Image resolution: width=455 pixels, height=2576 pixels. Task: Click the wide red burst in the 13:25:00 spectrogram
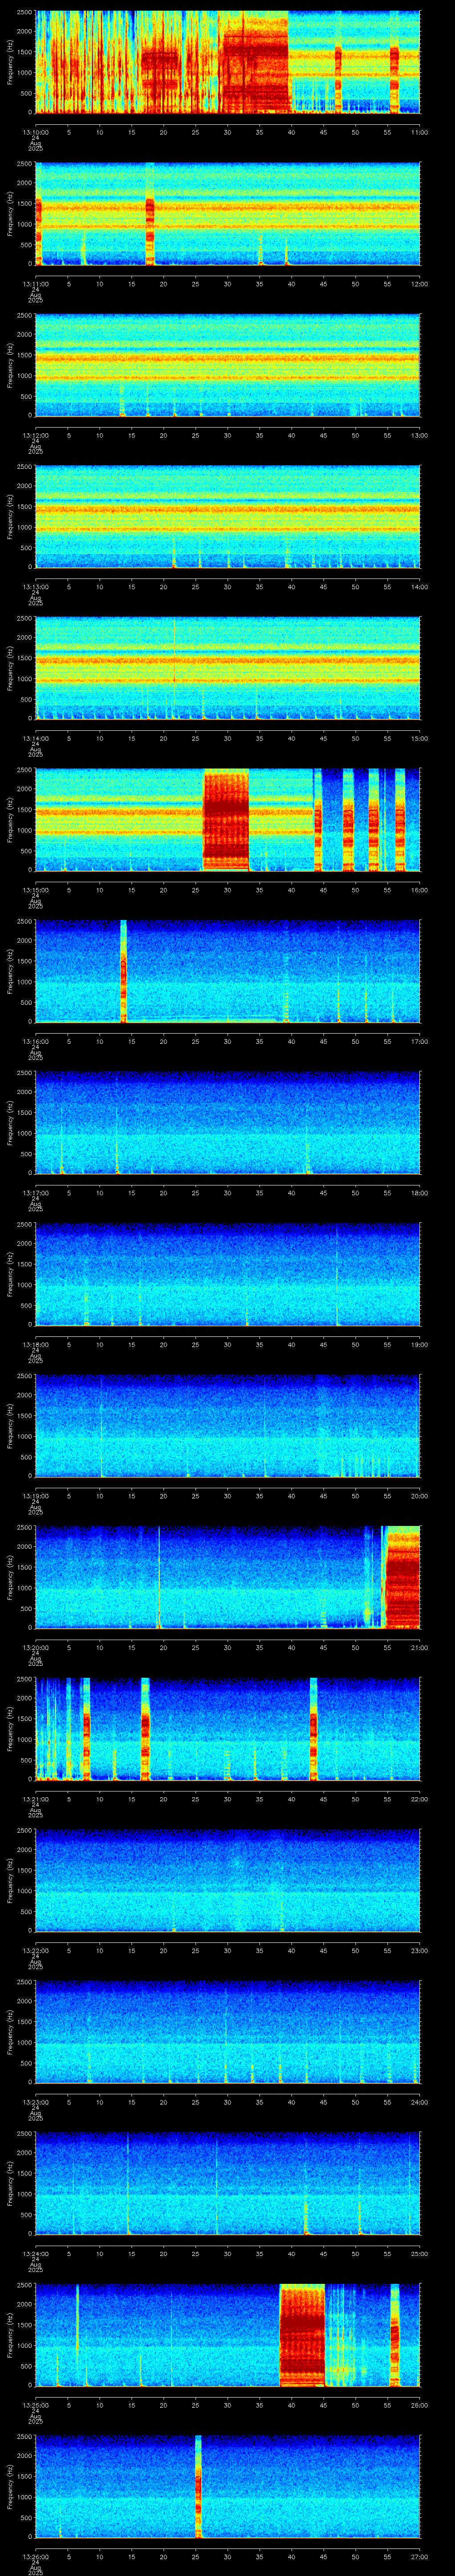pyautogui.click(x=302, y=2335)
